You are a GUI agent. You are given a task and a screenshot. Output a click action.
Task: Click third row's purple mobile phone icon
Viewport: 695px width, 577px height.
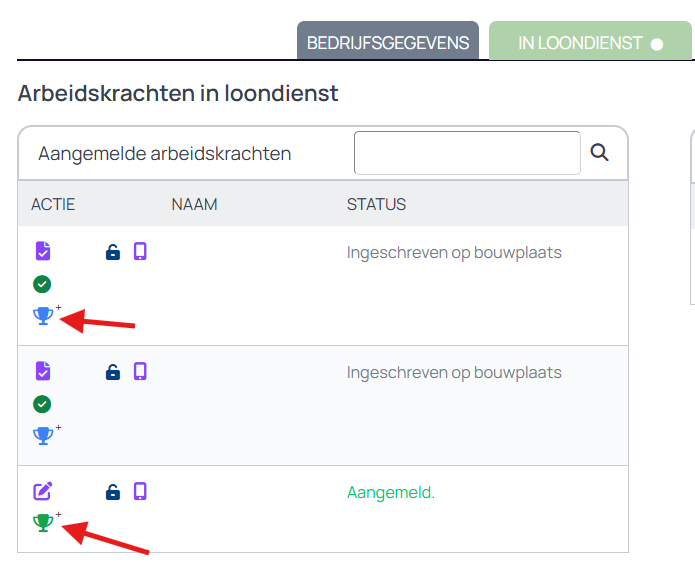[140, 491]
